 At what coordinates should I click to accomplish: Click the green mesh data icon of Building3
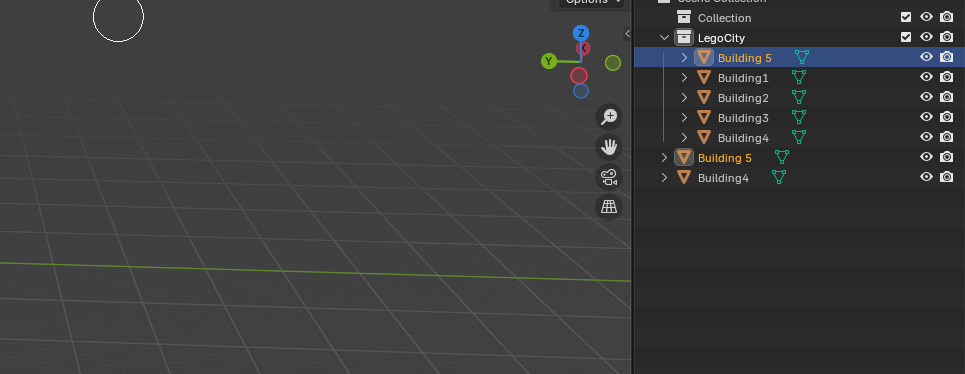pos(799,117)
